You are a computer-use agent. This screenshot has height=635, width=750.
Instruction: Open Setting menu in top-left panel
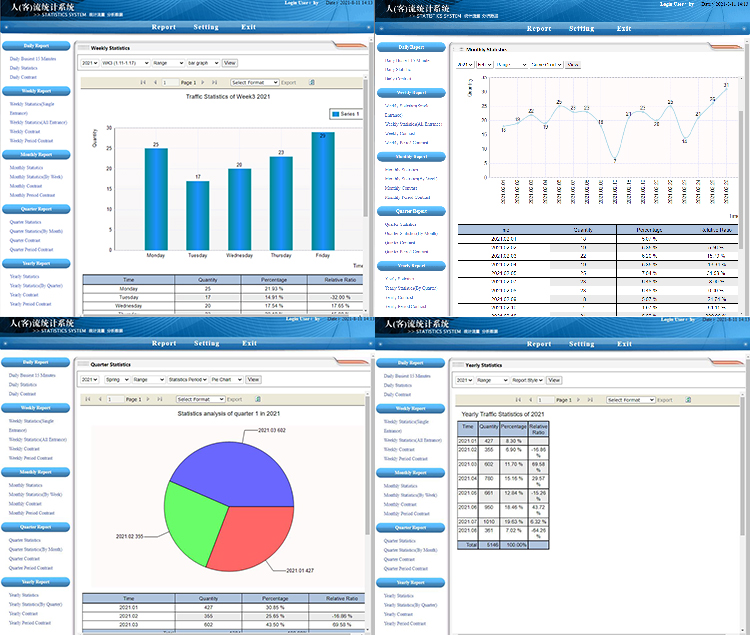pos(206,29)
